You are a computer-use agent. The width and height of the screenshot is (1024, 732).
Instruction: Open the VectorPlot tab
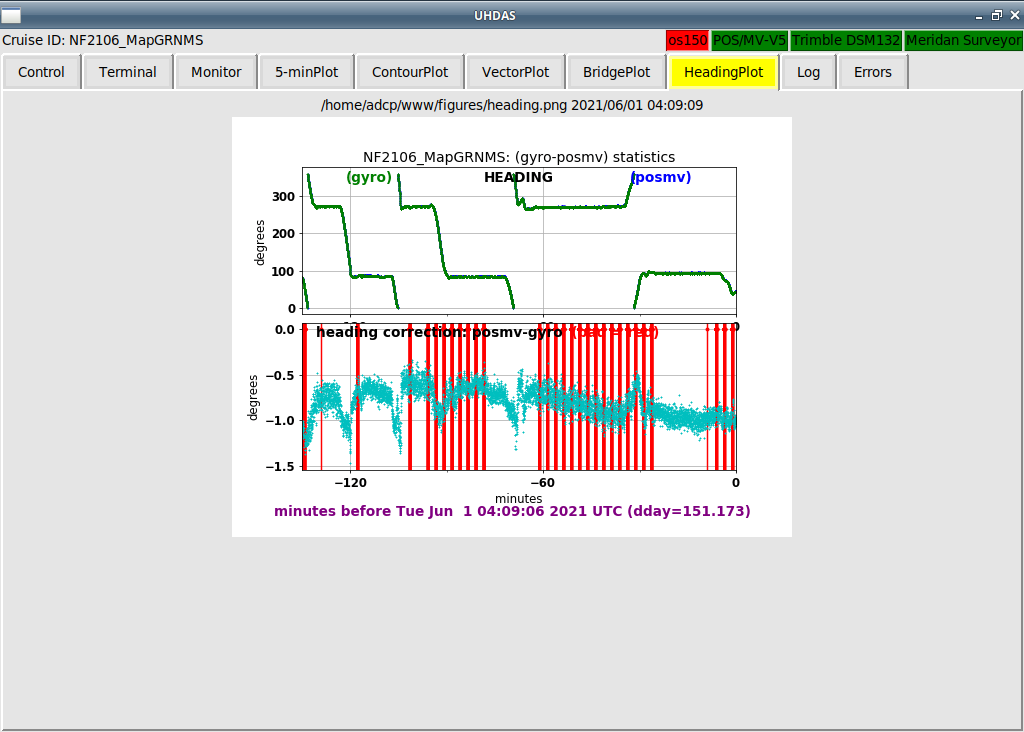pyautogui.click(x=515, y=72)
